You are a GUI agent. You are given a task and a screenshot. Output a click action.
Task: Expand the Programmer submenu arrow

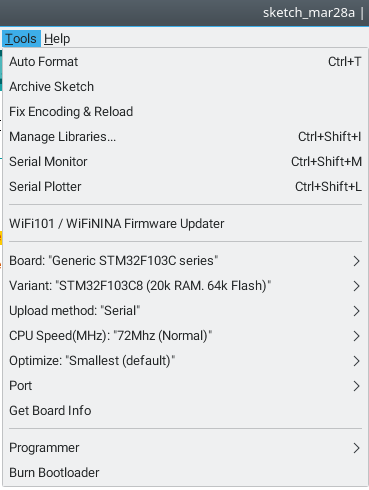(356, 448)
